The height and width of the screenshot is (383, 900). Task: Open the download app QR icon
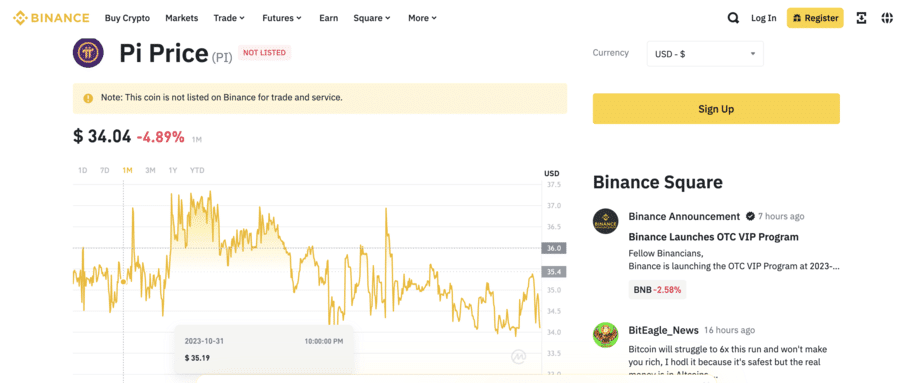(x=861, y=18)
